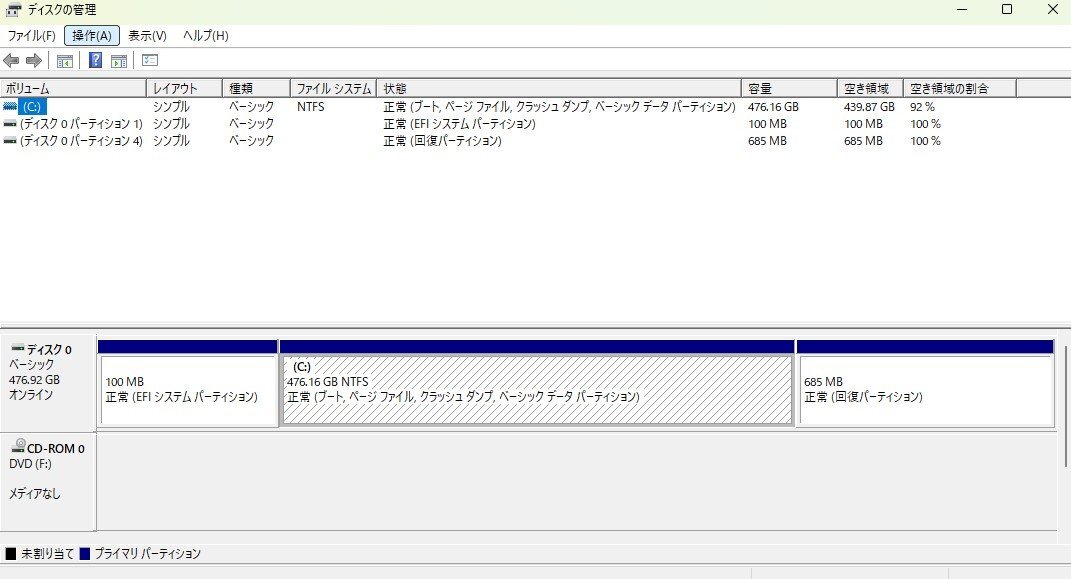Click the 476.92 GB disk size text

tap(34, 380)
